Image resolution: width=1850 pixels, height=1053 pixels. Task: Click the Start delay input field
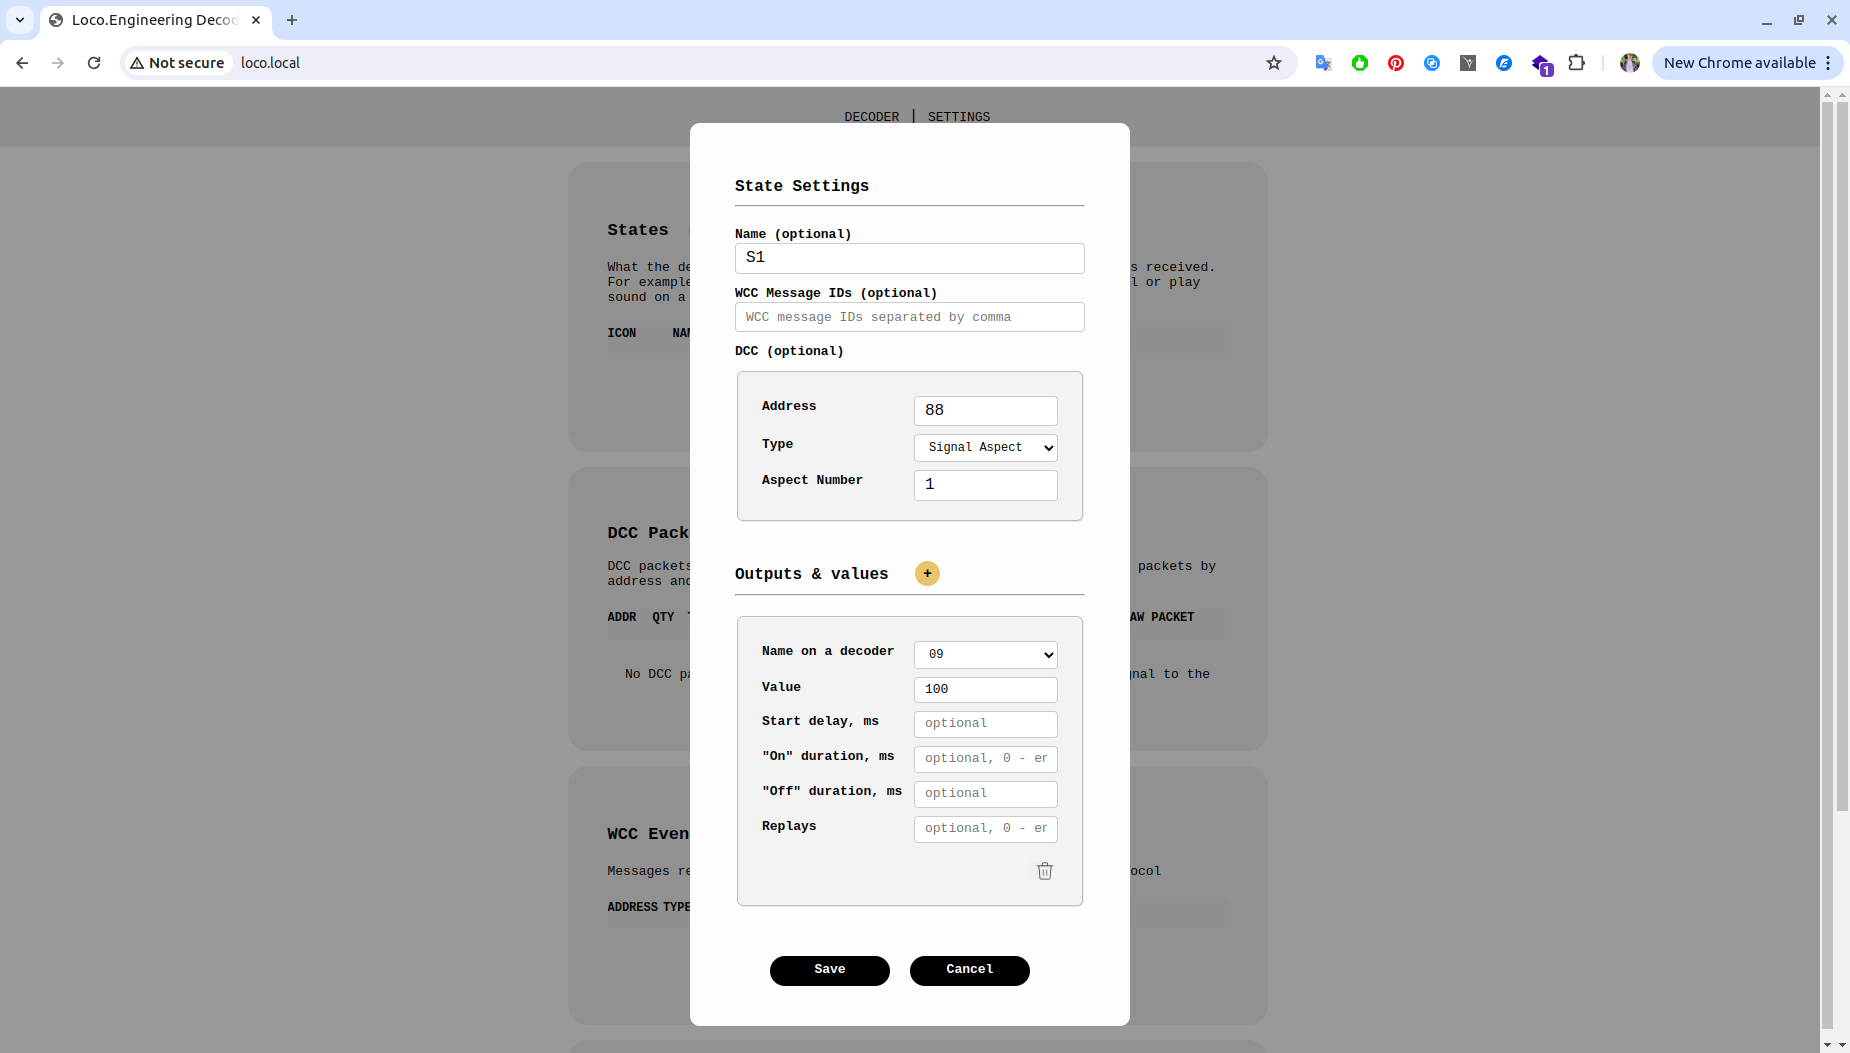tap(985, 723)
